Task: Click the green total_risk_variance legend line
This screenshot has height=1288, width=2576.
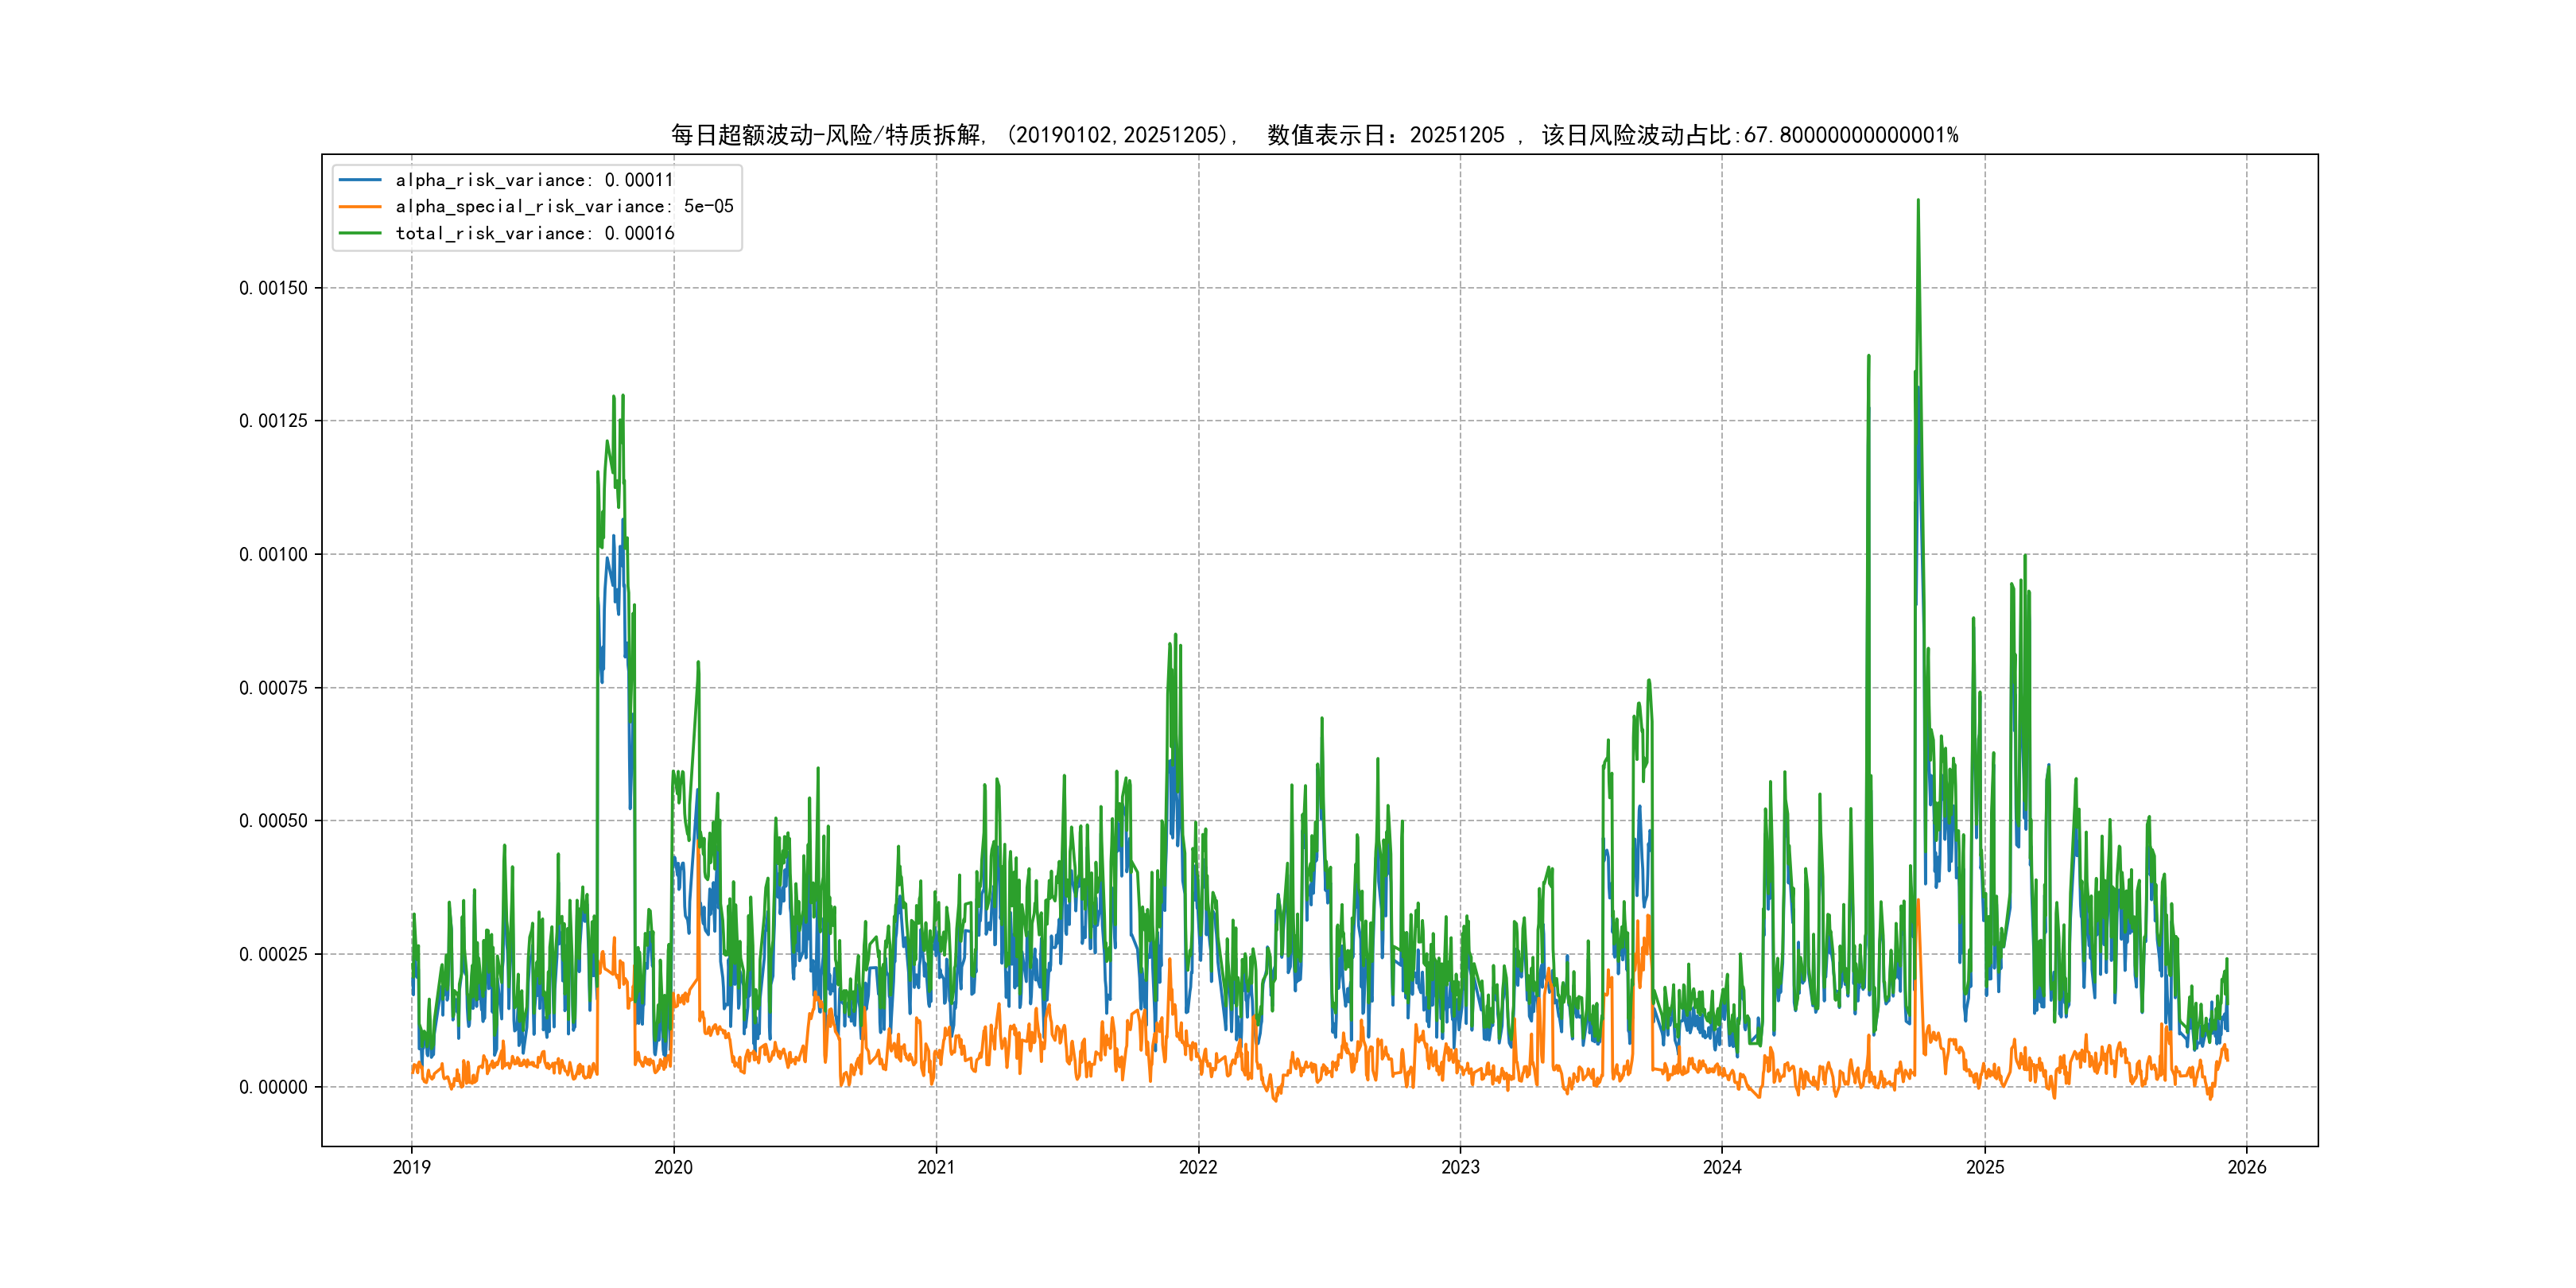Action: [360, 233]
